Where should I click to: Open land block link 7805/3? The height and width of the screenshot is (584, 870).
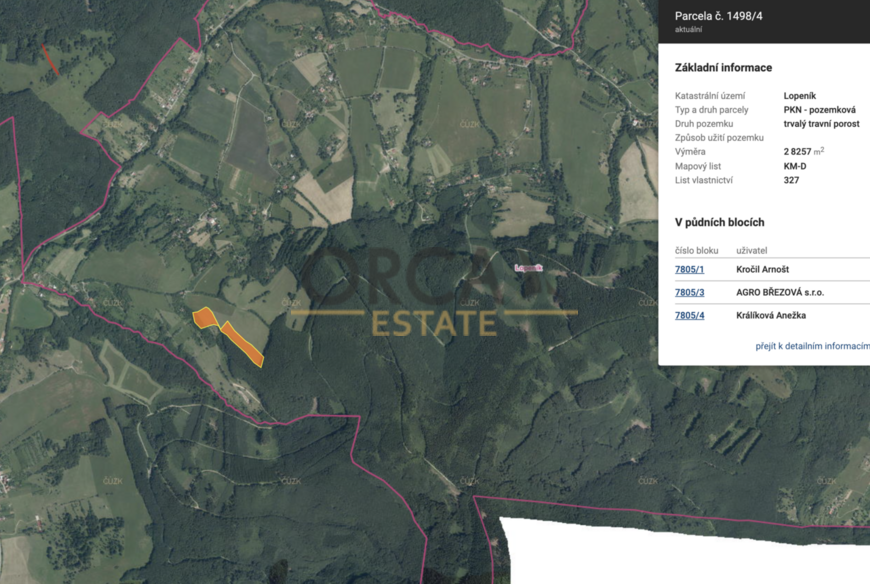[x=689, y=293]
